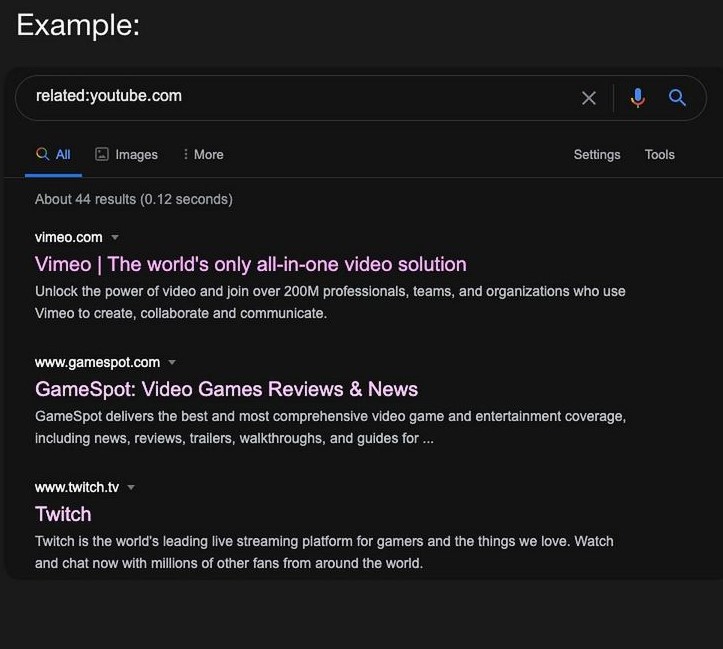Submit search with the magnifying glass icon
723x649 pixels.
coord(677,97)
